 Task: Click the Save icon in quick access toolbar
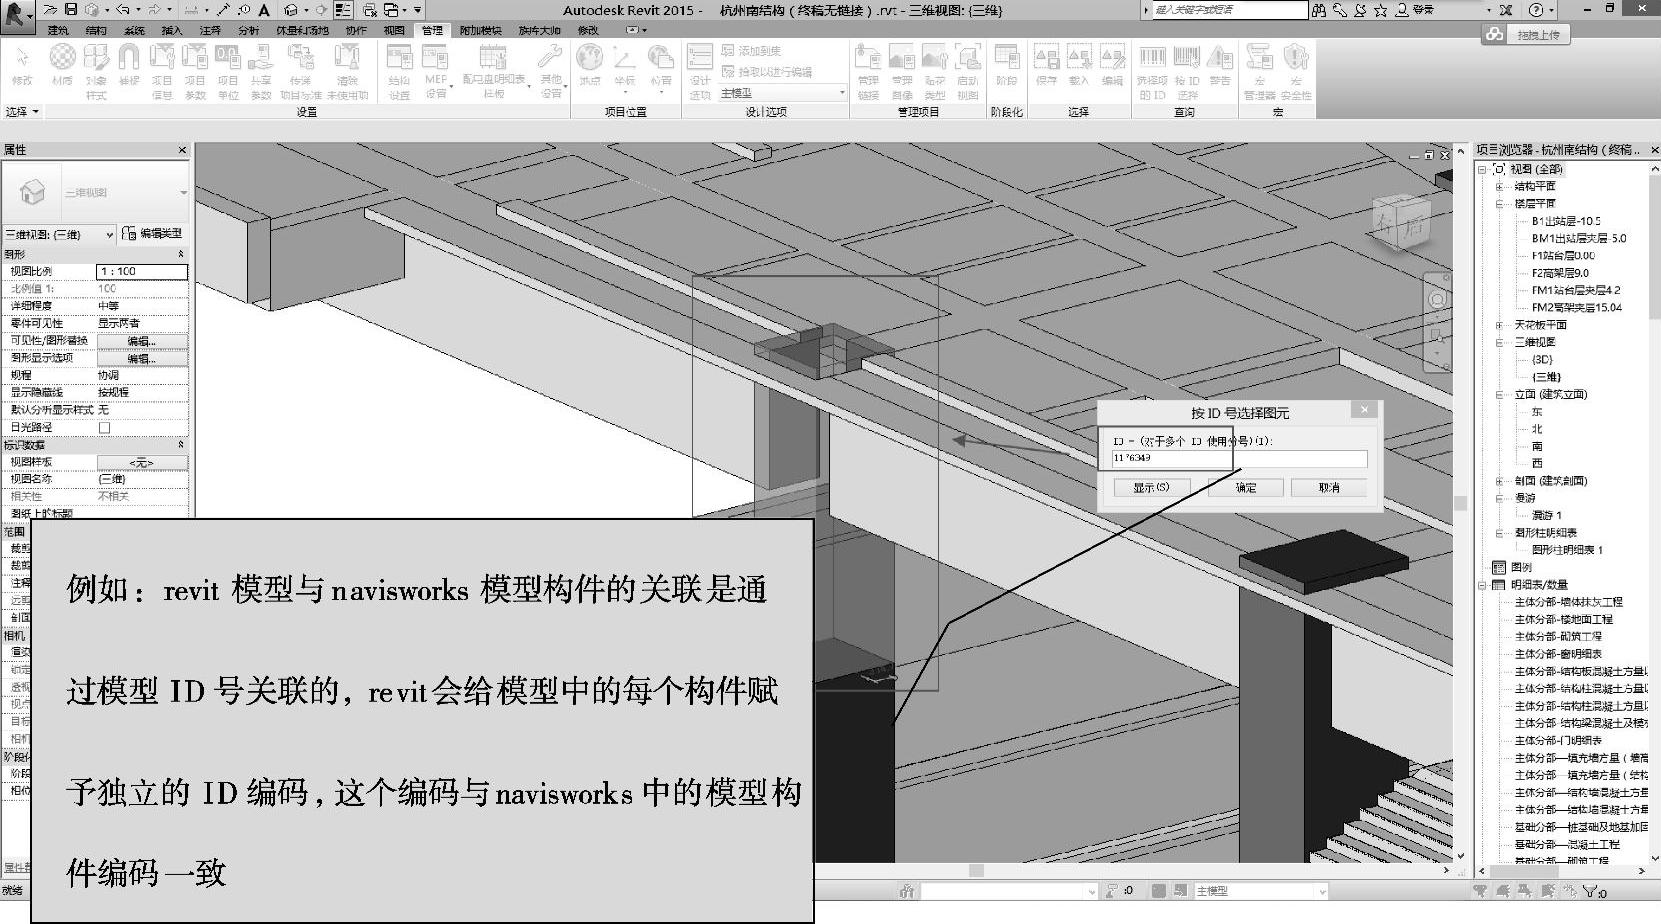tap(71, 10)
